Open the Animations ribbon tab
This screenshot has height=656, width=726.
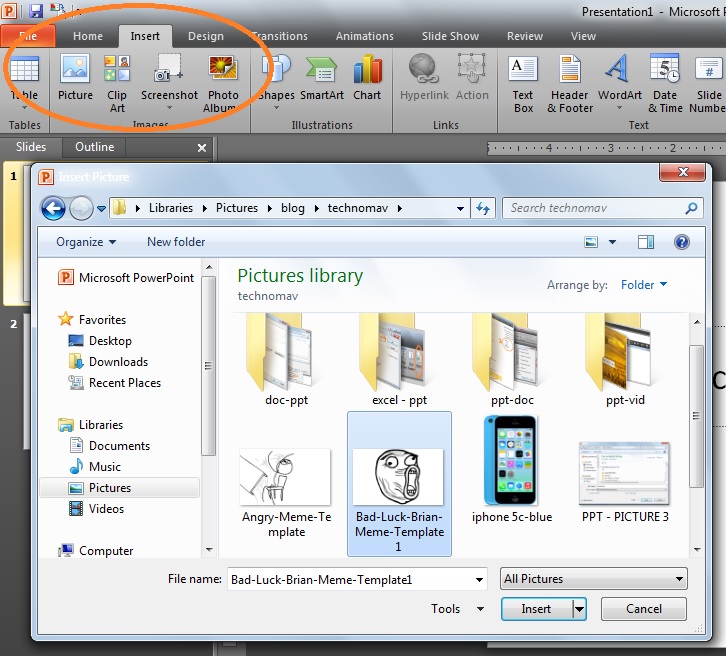364,36
